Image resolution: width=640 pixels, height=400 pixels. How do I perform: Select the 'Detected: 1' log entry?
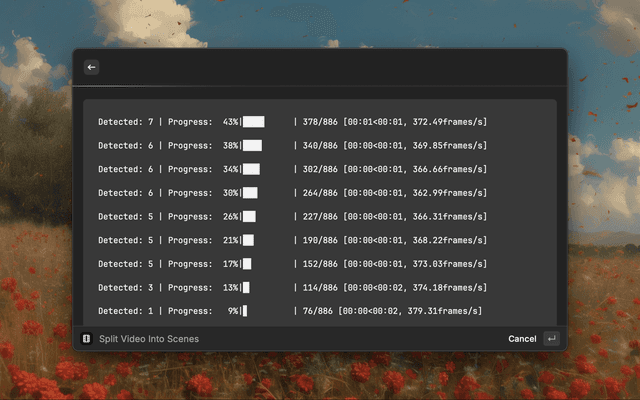pyautogui.click(x=125, y=311)
